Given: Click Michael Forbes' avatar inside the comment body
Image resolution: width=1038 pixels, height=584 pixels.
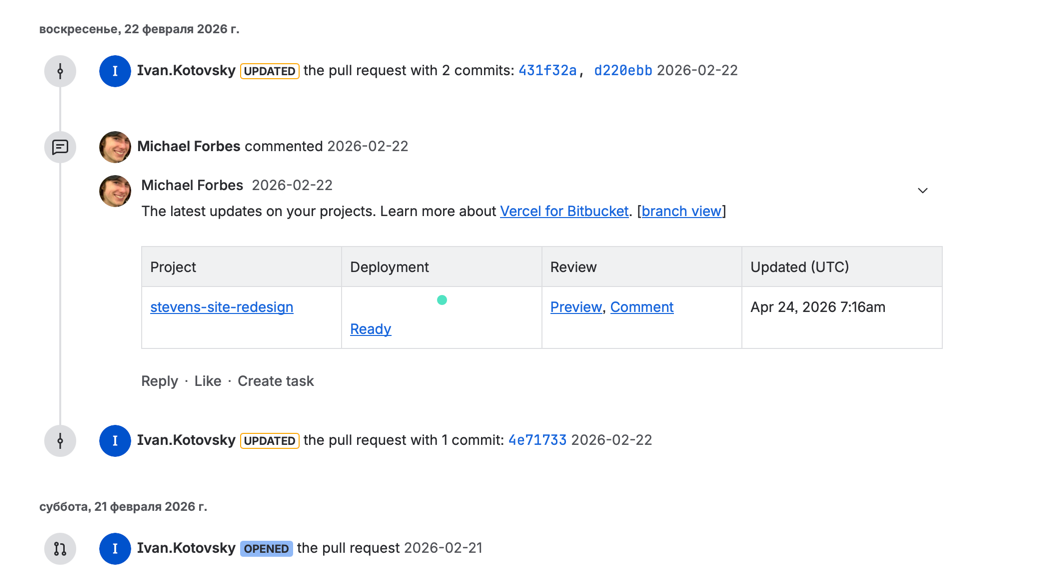Looking at the screenshot, I should point(115,191).
